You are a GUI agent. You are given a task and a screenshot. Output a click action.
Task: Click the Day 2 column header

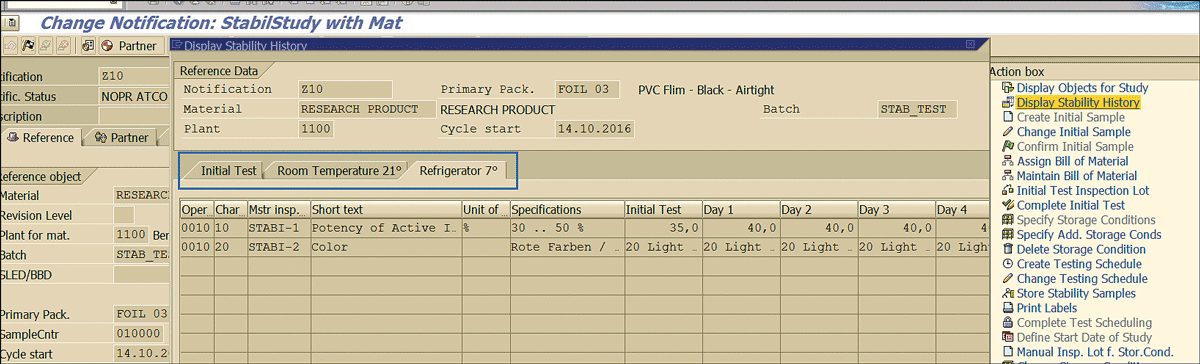pos(817,210)
